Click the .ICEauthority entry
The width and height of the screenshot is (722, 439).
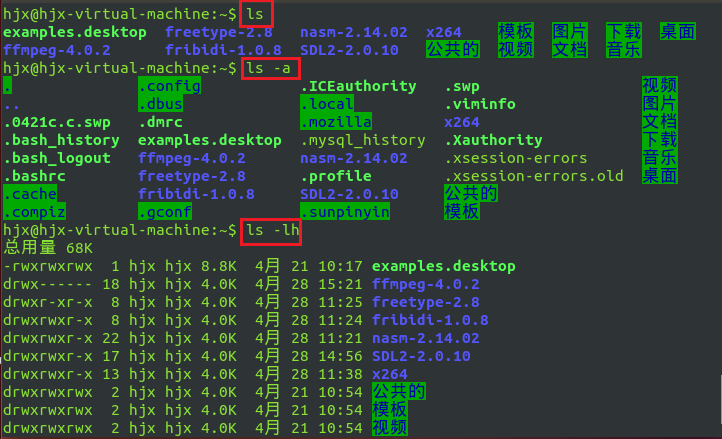pyautogui.click(x=358, y=86)
